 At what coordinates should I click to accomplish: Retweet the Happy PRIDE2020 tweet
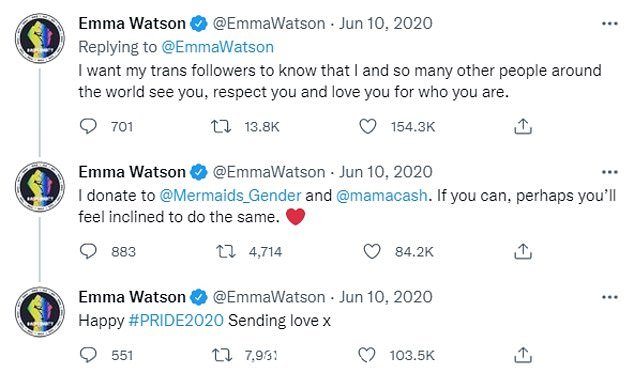click(222, 355)
